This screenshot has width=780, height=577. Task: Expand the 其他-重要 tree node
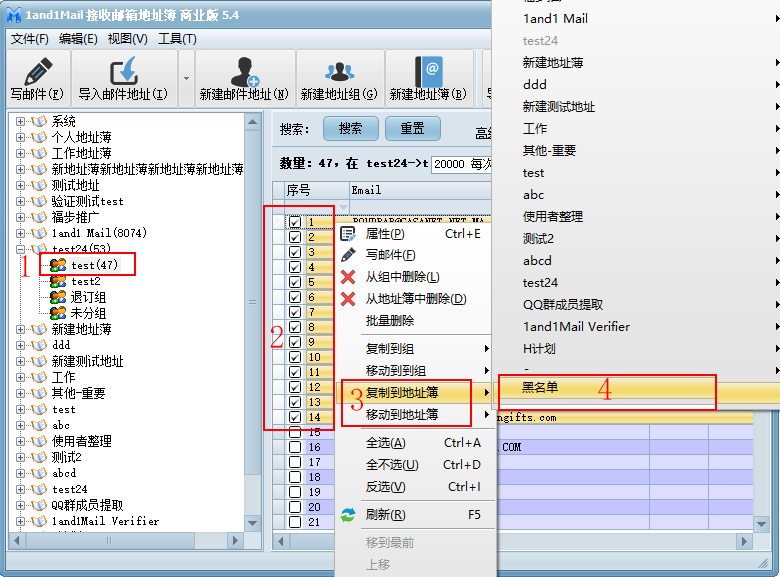click(20, 393)
